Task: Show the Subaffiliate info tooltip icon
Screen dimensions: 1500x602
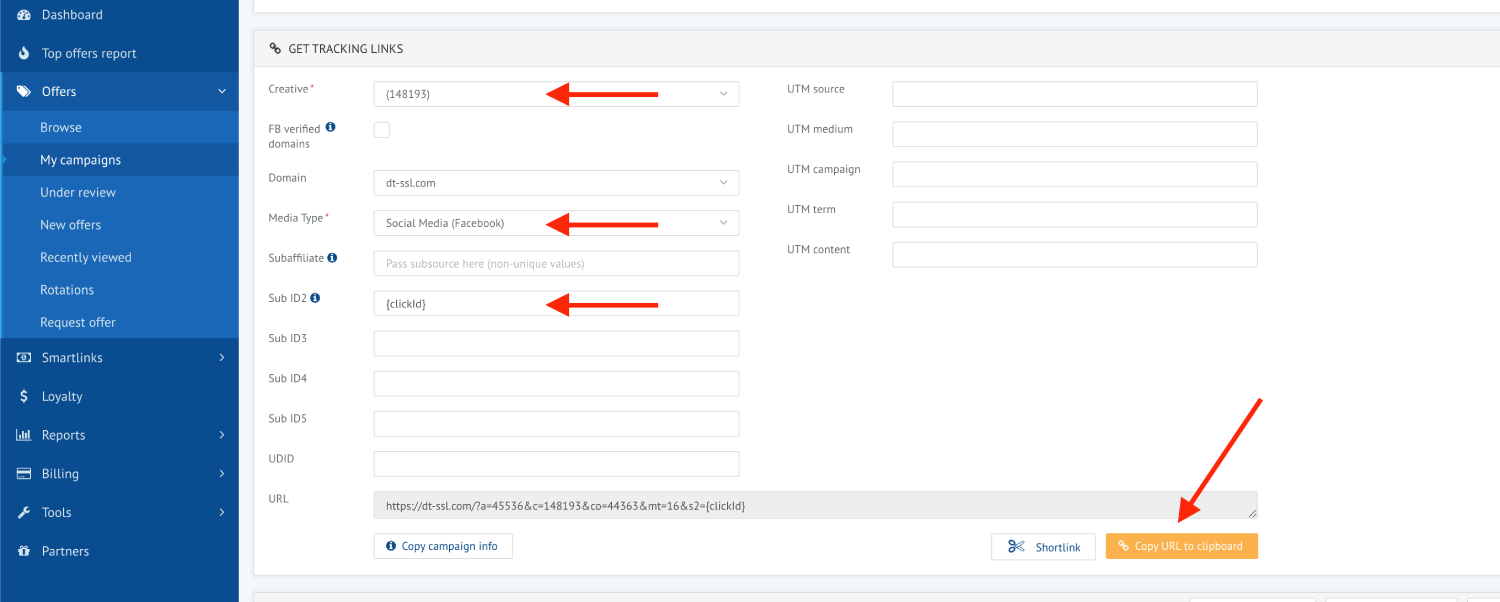Action: pyautogui.click(x=333, y=257)
